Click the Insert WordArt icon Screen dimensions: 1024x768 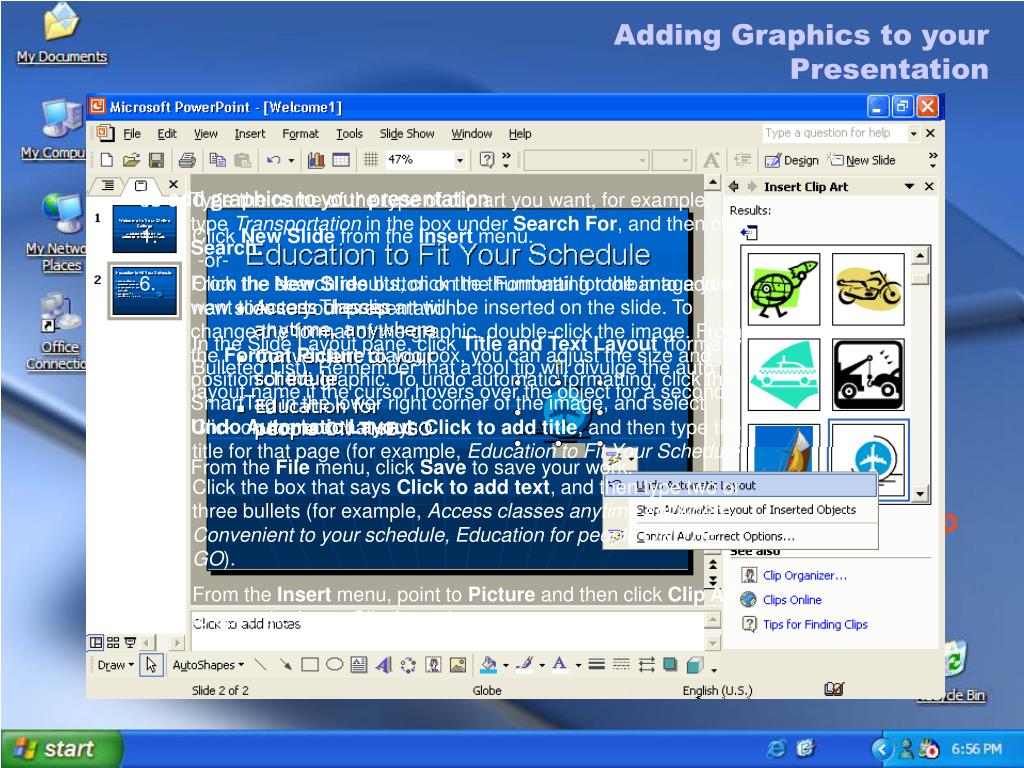[383, 665]
